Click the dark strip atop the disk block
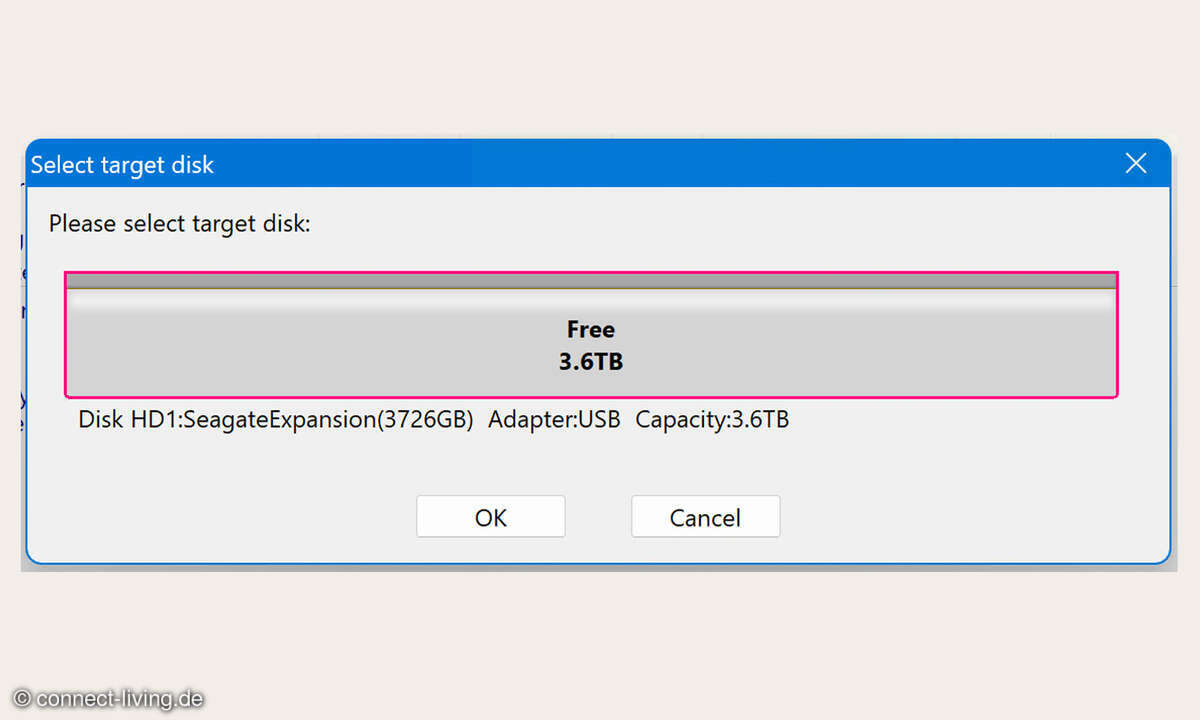1200x720 pixels. point(591,281)
